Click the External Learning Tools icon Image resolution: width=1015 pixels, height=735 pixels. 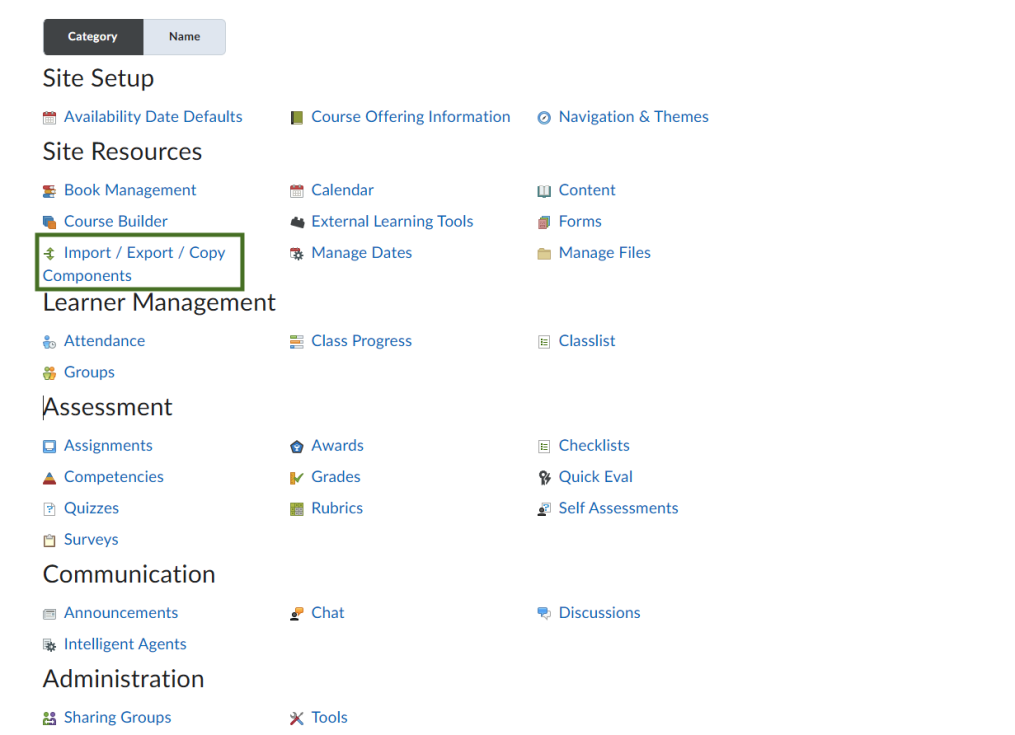[296, 222]
